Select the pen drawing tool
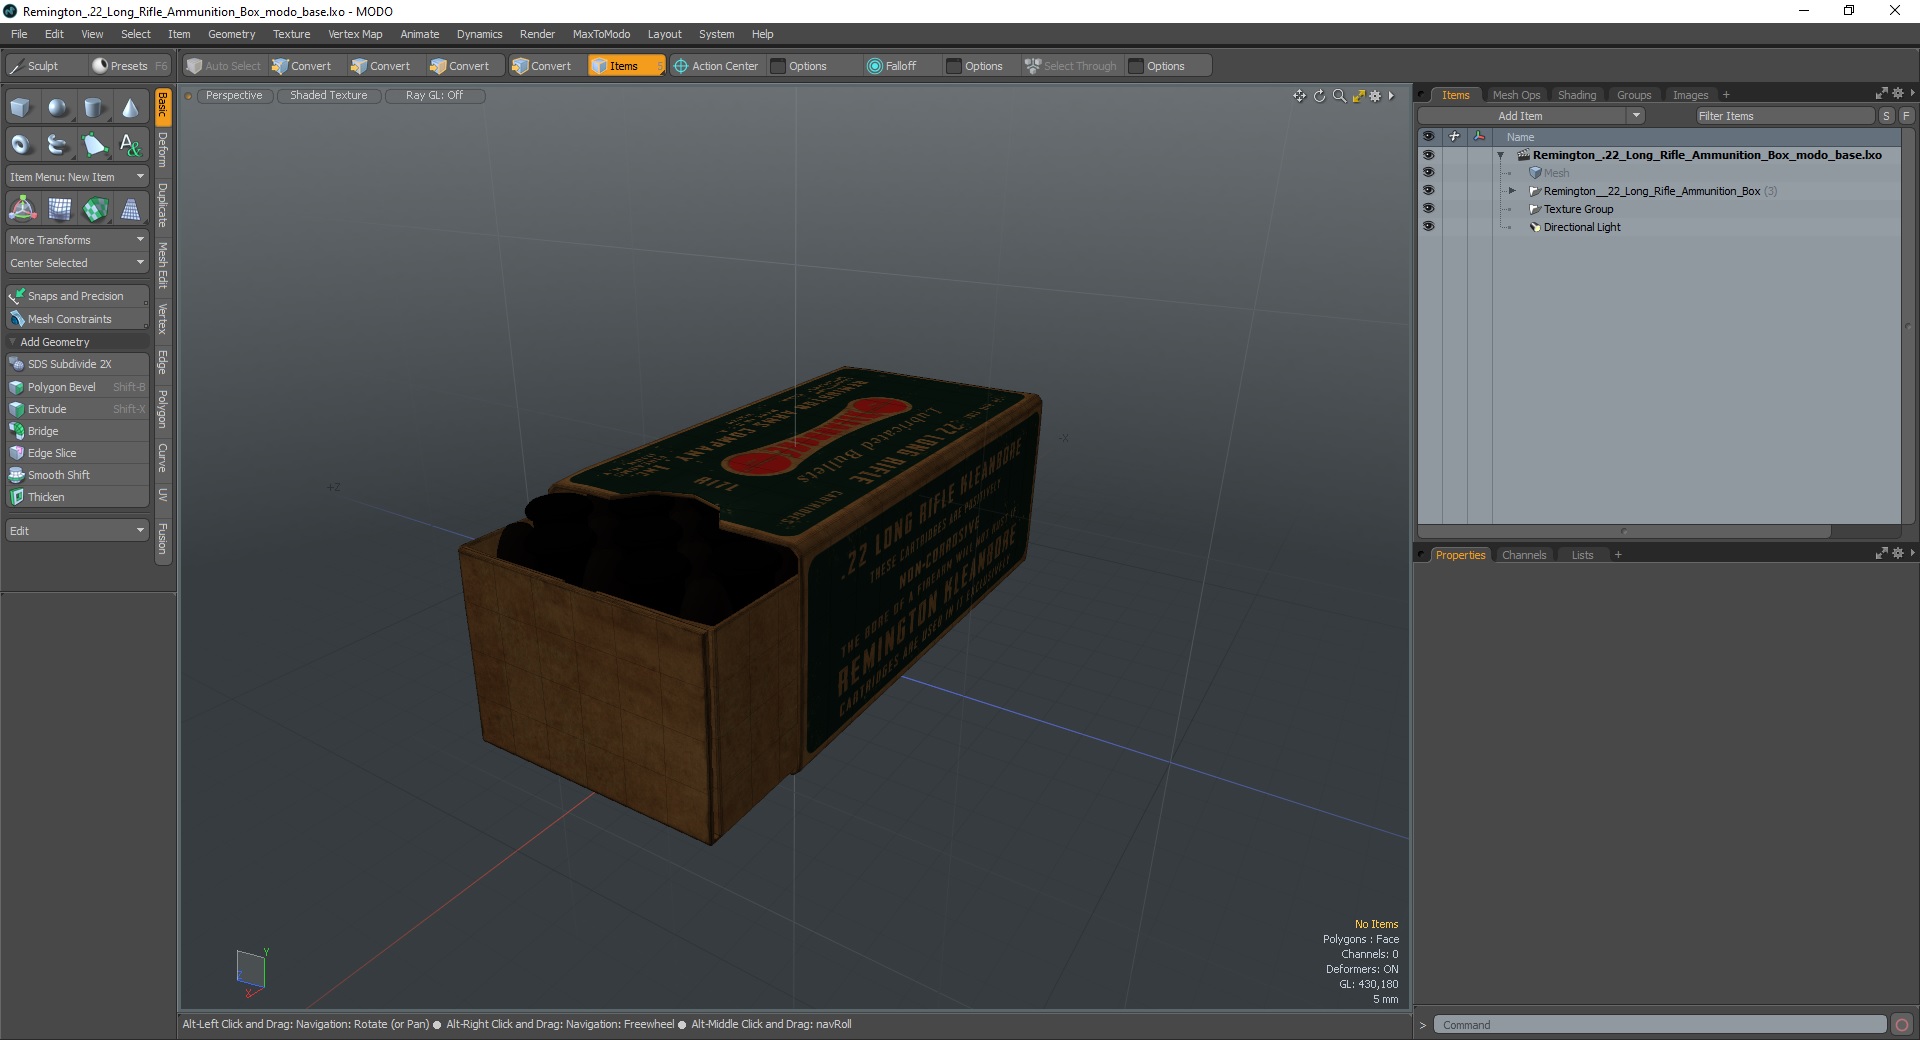The height and width of the screenshot is (1040, 1920). (x=94, y=145)
